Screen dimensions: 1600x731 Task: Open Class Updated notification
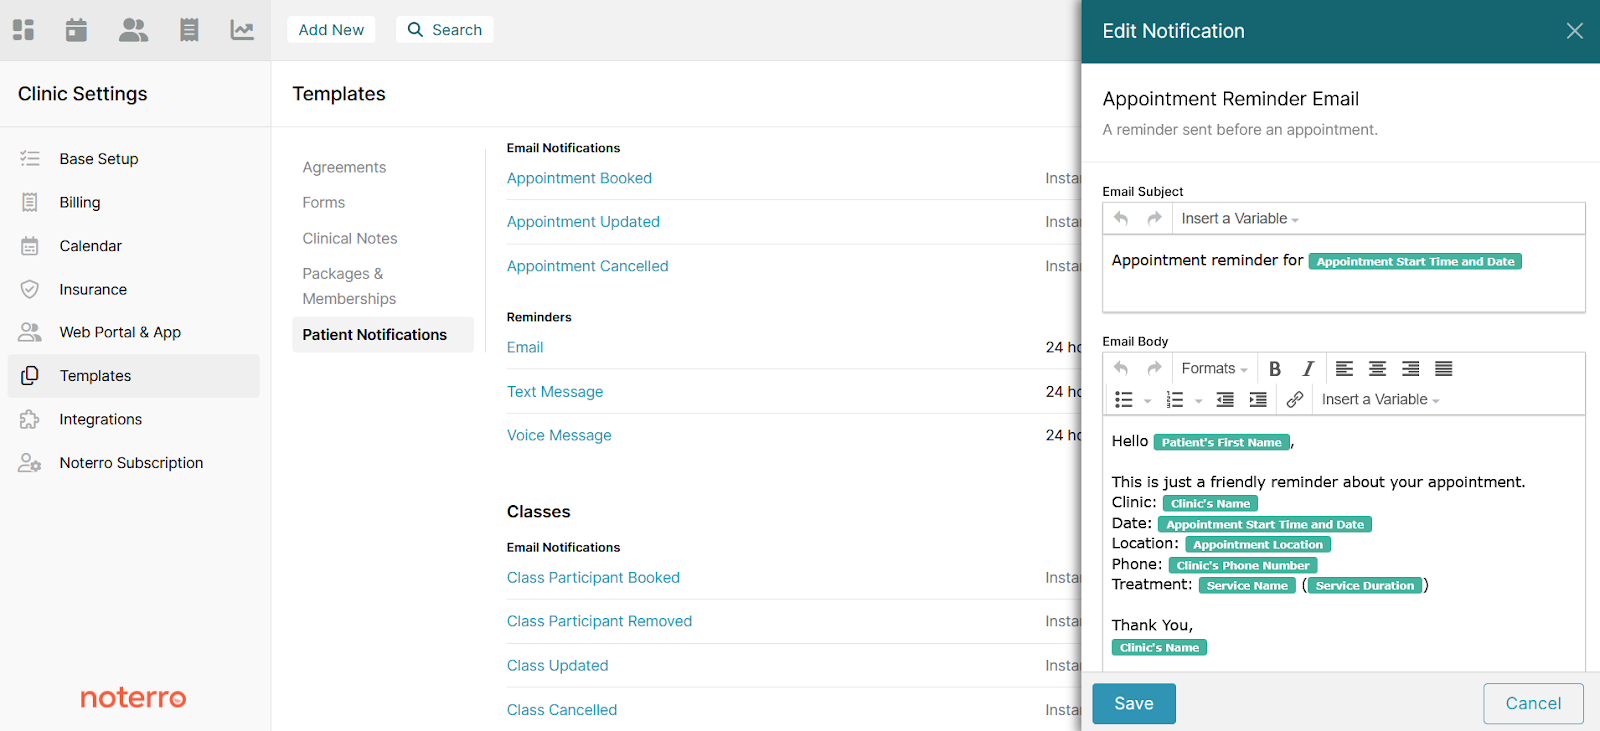557,666
